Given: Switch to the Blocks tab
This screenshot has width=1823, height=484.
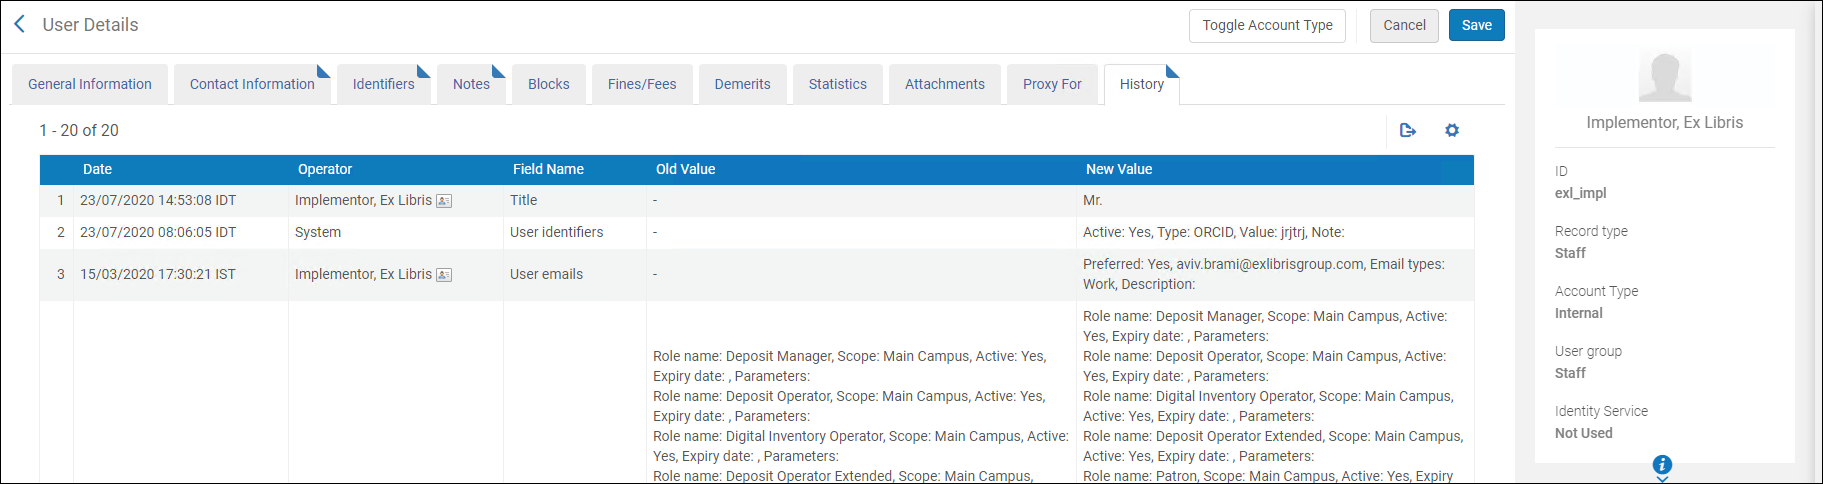Looking at the screenshot, I should [549, 84].
